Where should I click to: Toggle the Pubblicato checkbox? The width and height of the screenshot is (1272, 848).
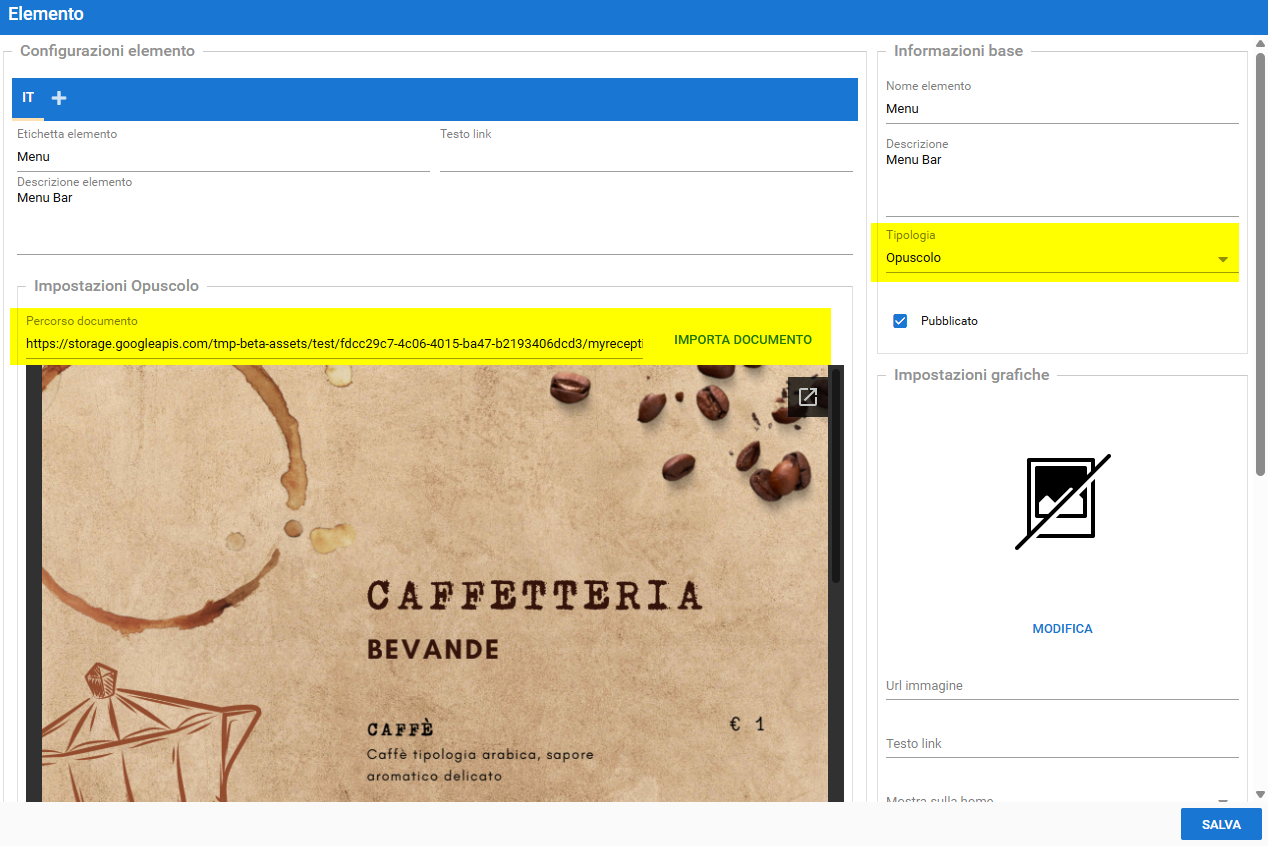900,321
